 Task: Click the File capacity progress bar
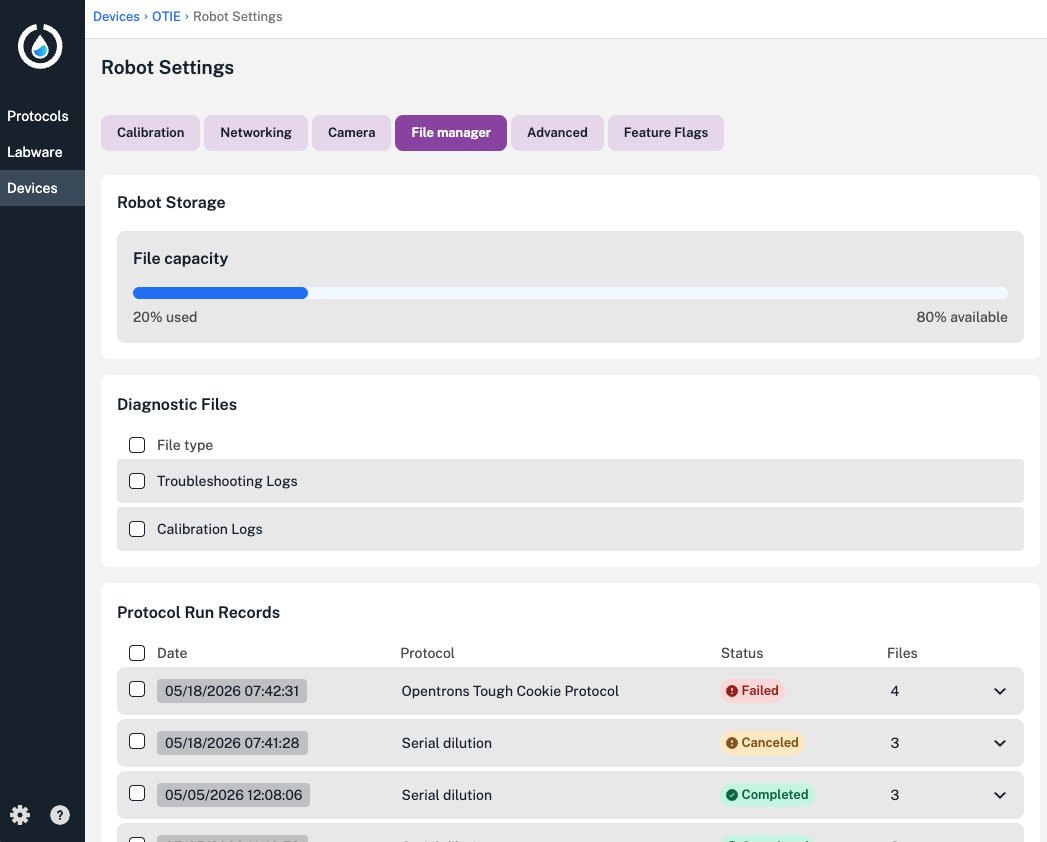(x=570, y=293)
